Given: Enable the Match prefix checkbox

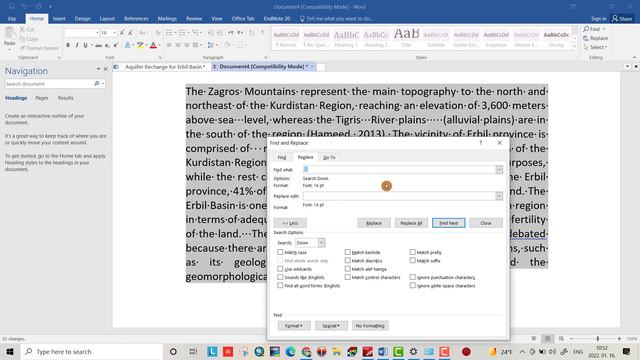Looking at the screenshot, I should pyautogui.click(x=413, y=252).
